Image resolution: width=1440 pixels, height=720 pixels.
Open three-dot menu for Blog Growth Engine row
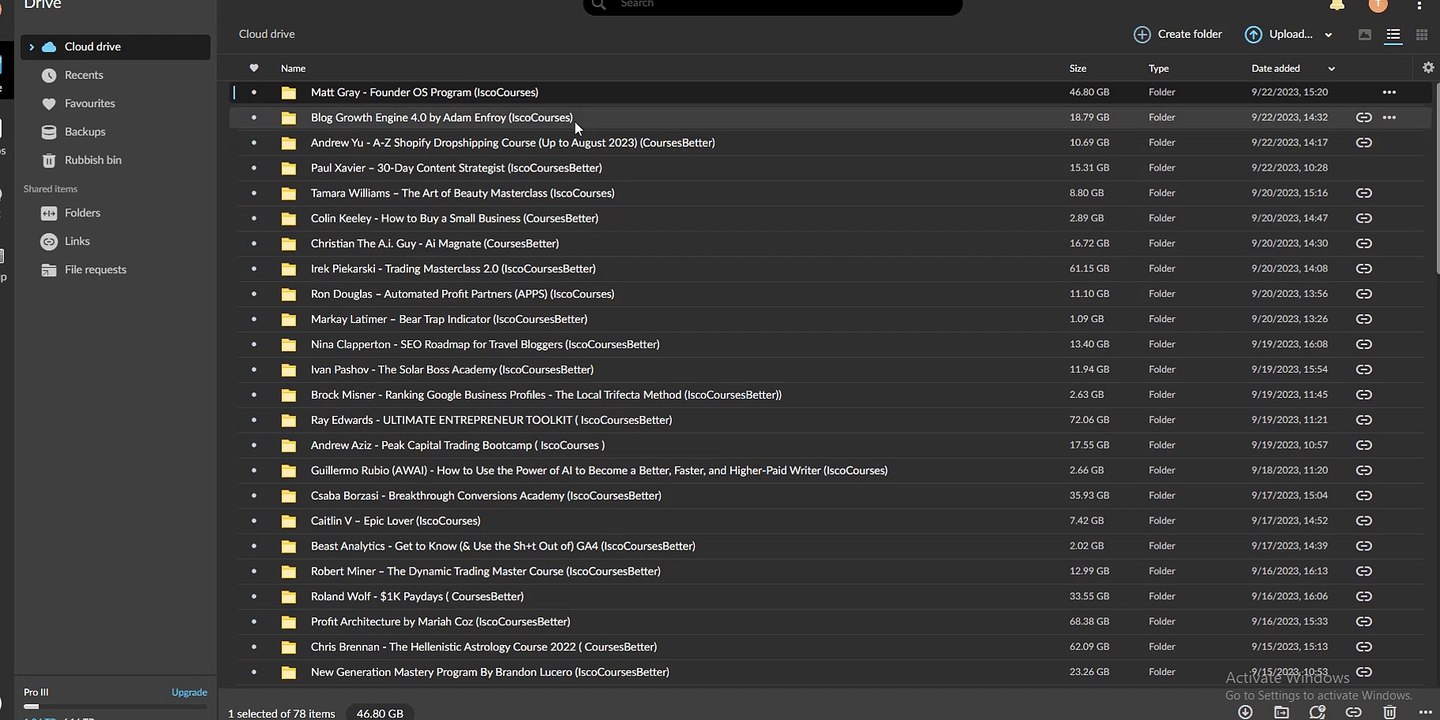(x=1389, y=117)
